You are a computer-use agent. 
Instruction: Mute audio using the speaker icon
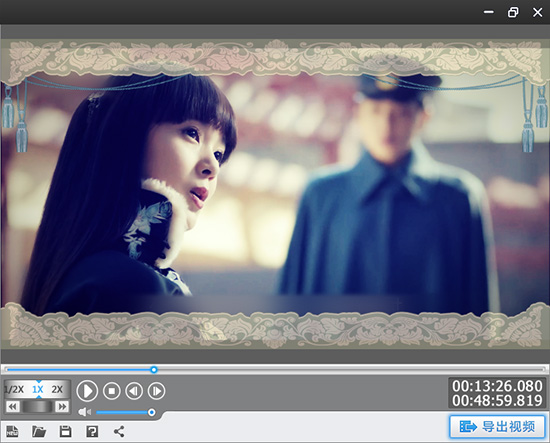(x=85, y=412)
